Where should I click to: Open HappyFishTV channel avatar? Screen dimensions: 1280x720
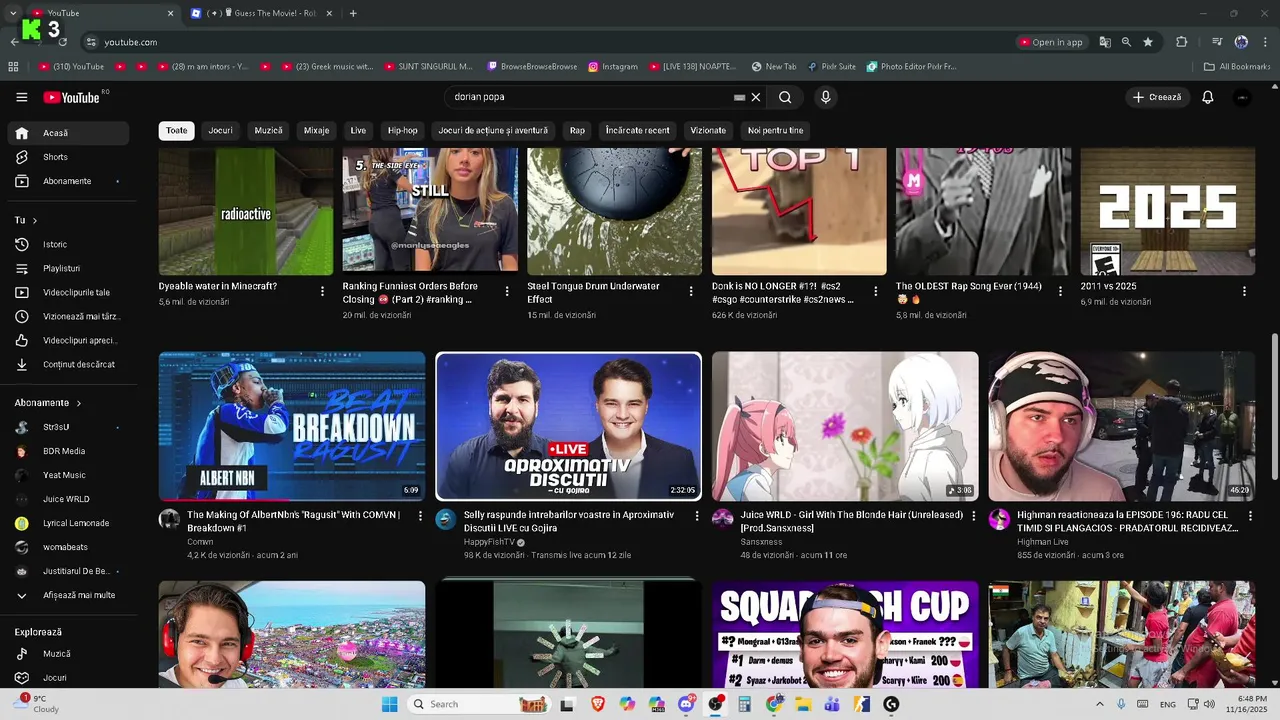coord(446,519)
